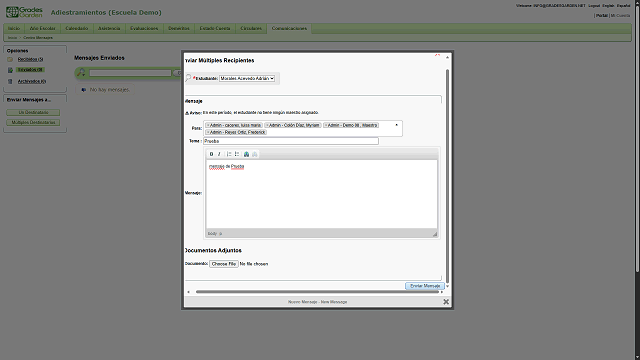Insert numbered list in message editor
640x360 pixels.
click(229, 154)
